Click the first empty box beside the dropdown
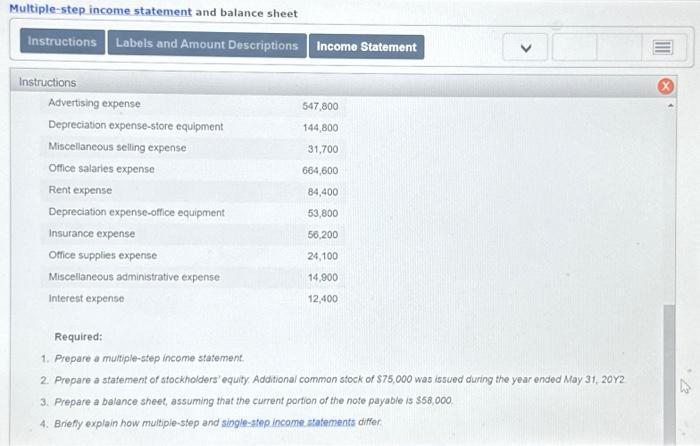 (575, 47)
